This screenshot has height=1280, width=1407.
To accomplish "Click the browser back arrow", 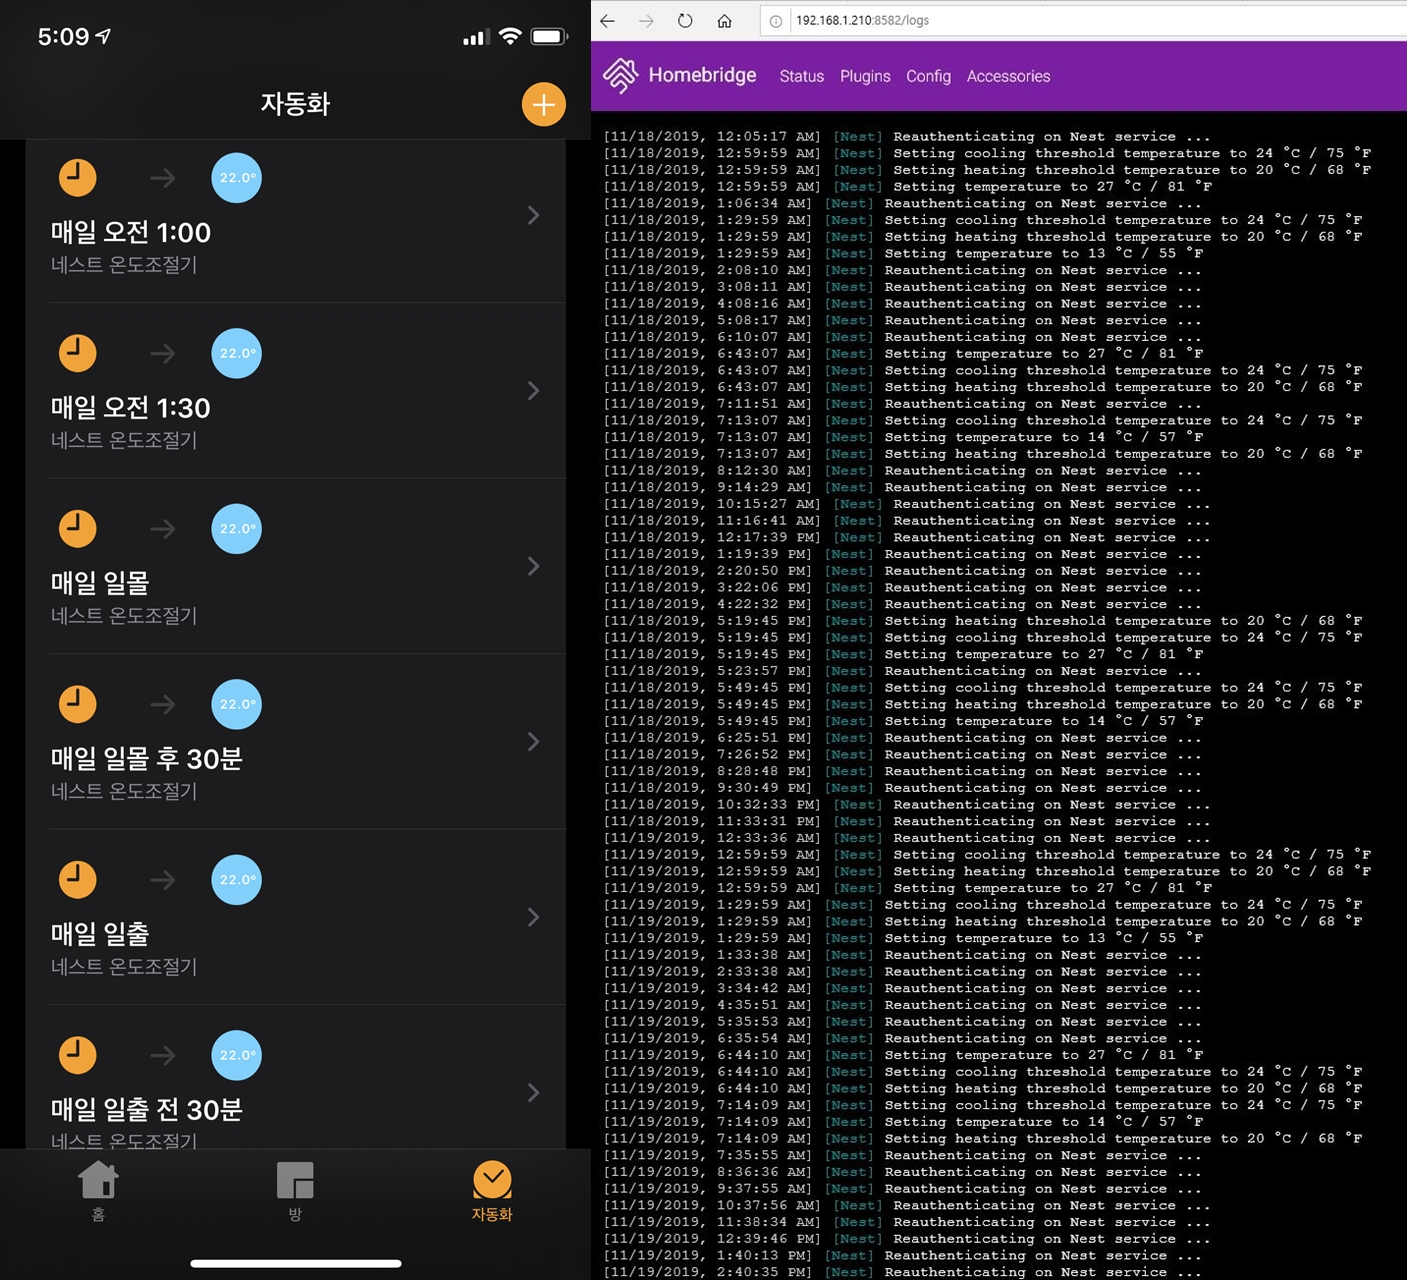I will coord(607,20).
